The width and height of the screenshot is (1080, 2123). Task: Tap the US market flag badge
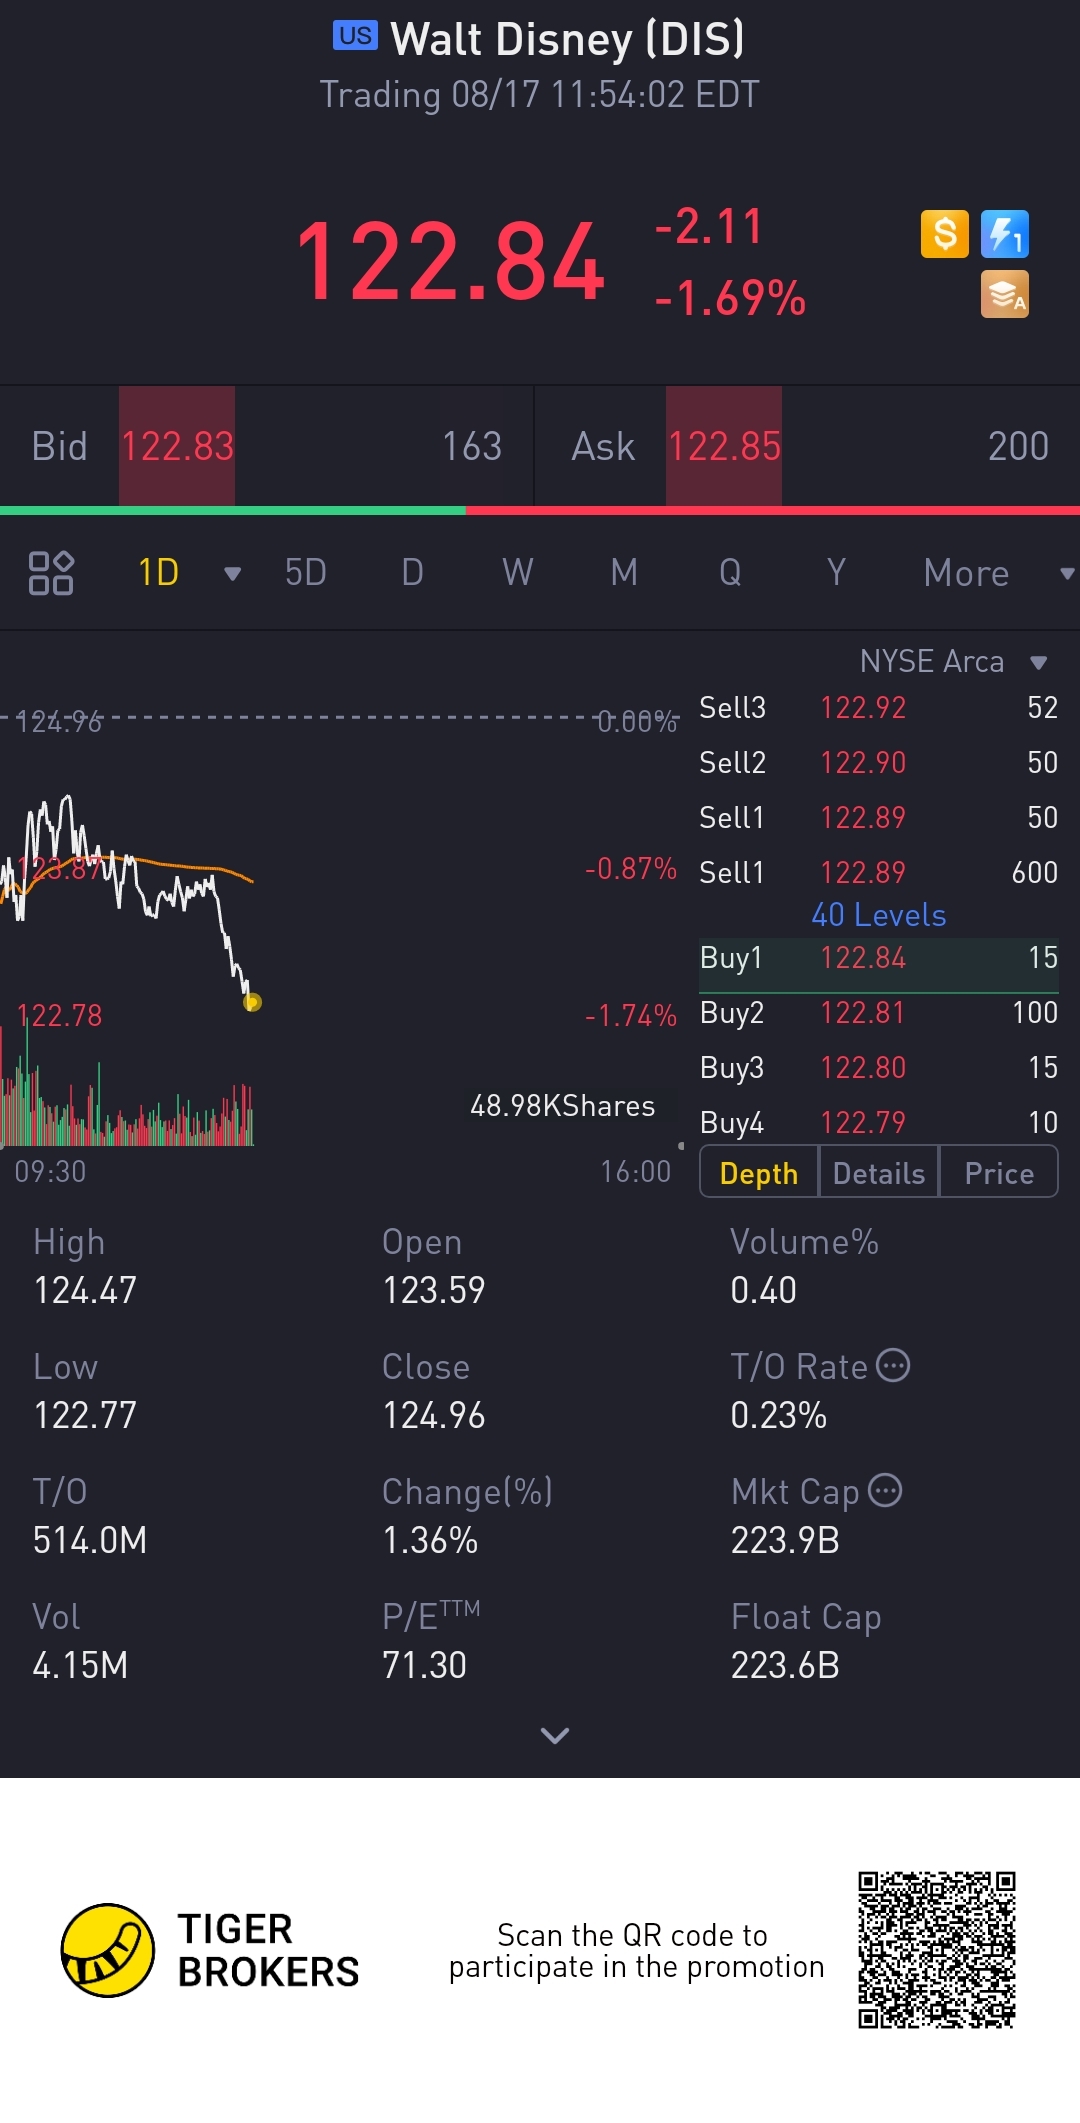355,36
